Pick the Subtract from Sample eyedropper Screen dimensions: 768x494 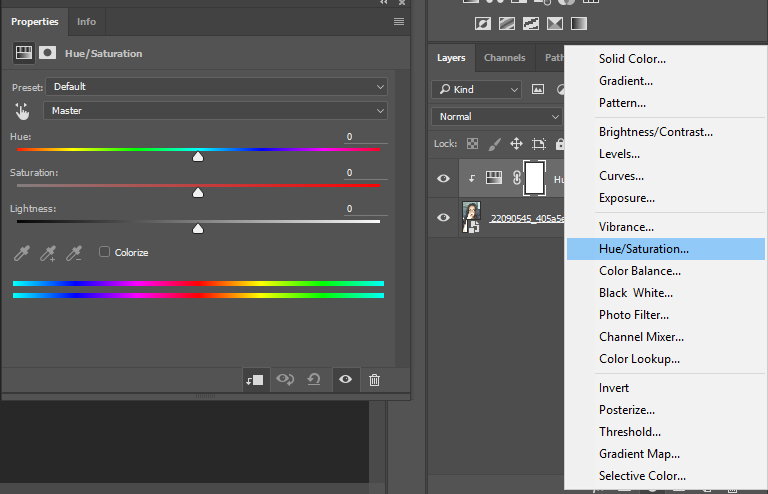74,253
